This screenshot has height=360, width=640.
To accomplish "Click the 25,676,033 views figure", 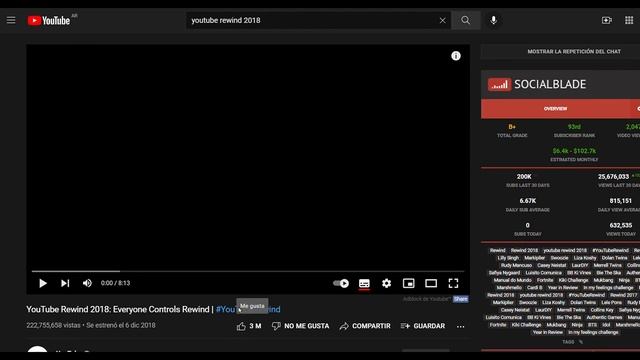I will click(x=613, y=177).
